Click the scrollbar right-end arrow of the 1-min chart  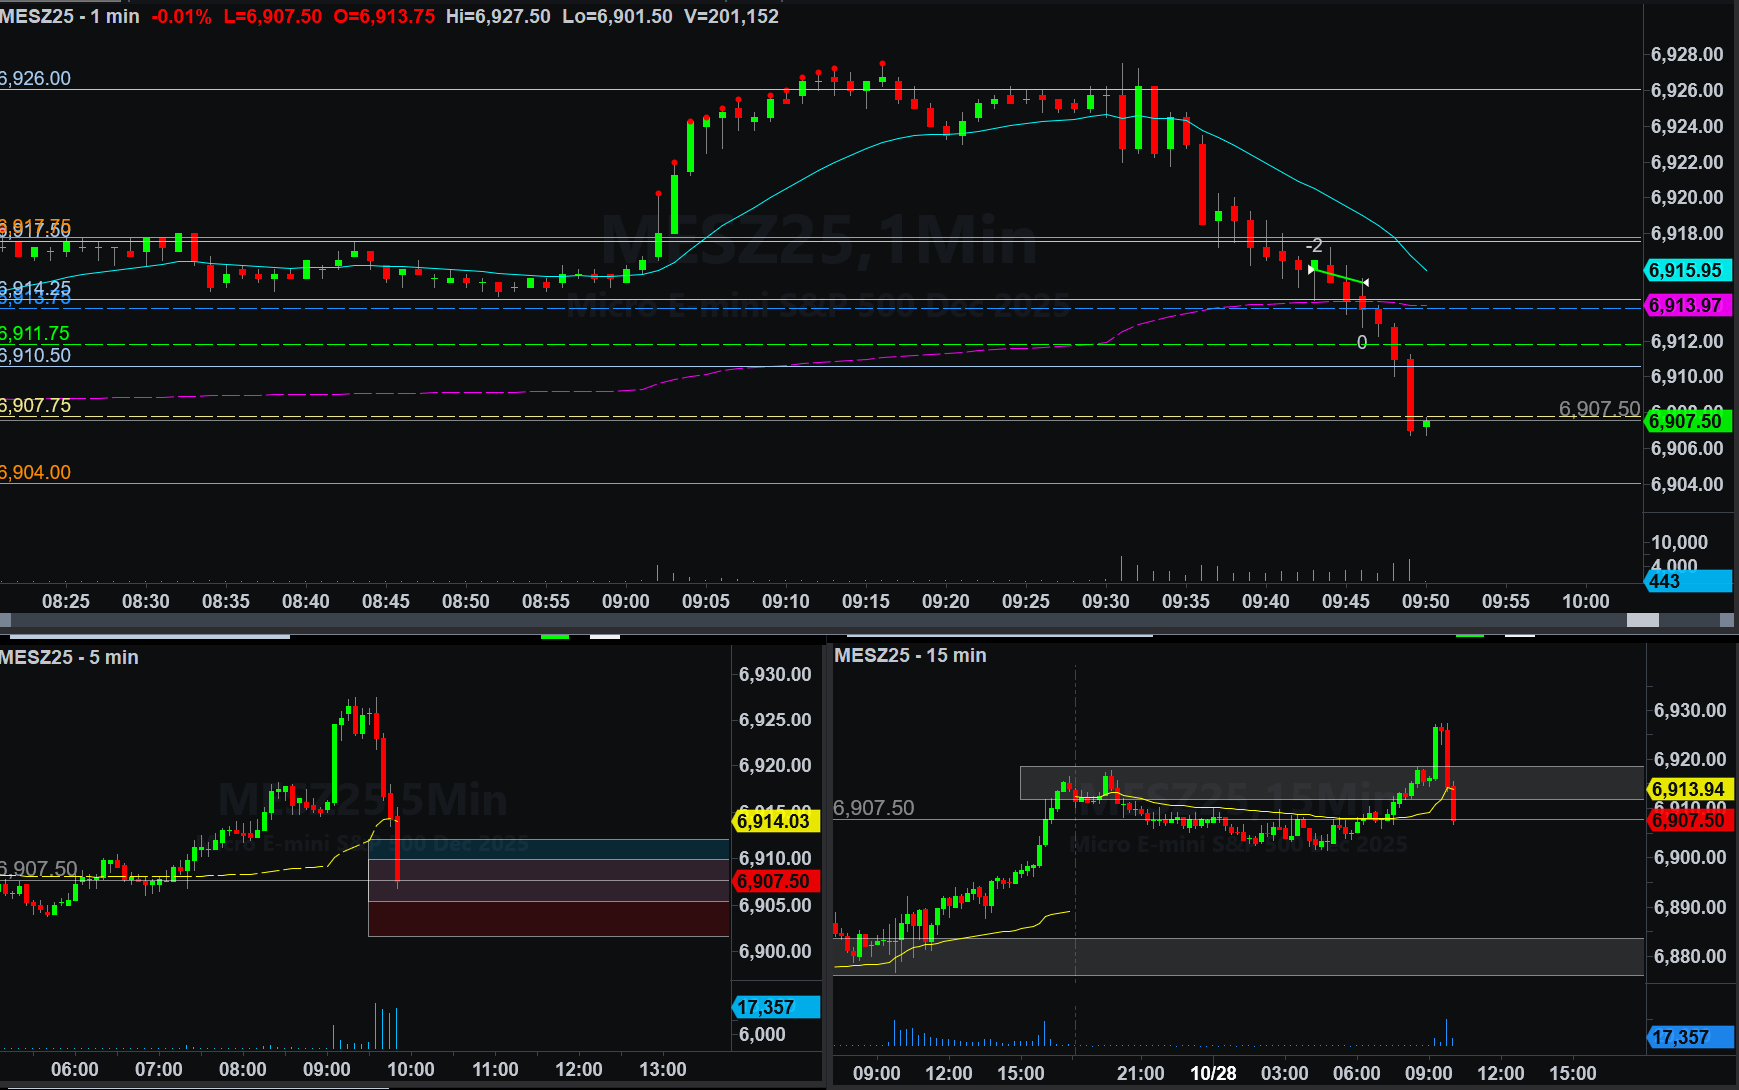pos(1727,620)
